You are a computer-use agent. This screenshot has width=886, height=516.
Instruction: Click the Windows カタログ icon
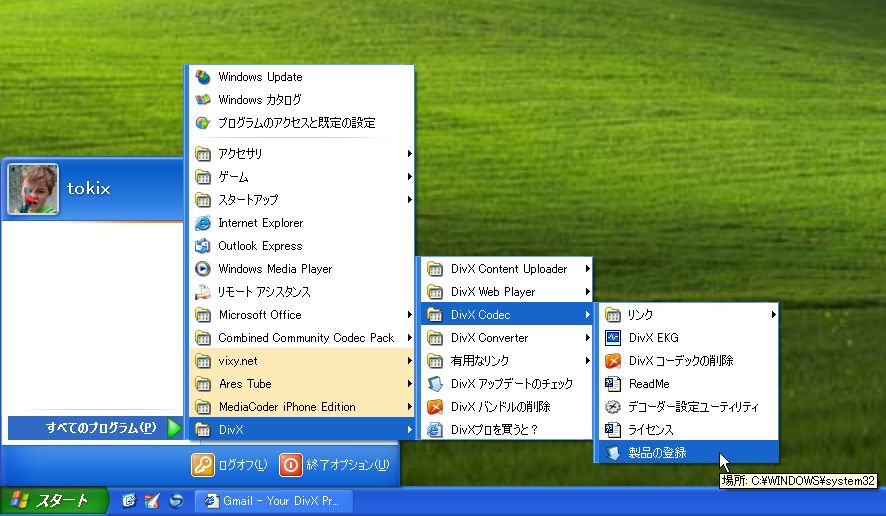(x=203, y=100)
